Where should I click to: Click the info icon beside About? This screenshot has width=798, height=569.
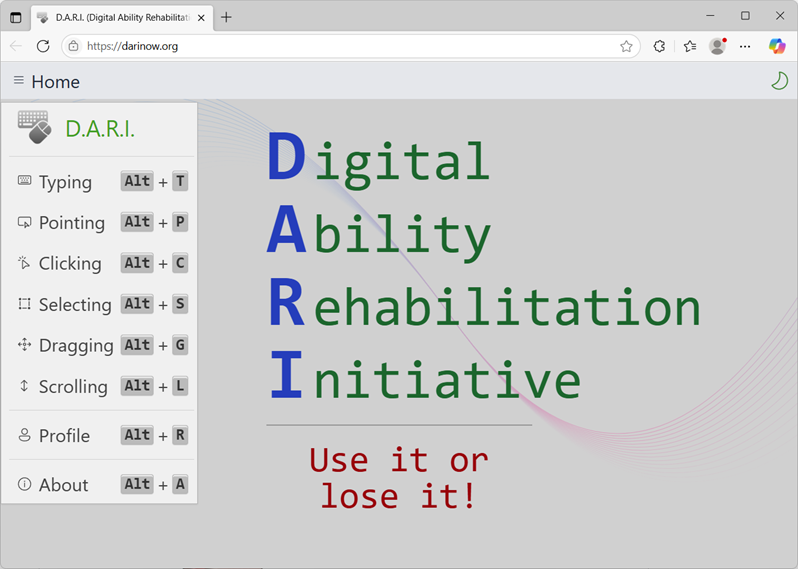coord(24,483)
